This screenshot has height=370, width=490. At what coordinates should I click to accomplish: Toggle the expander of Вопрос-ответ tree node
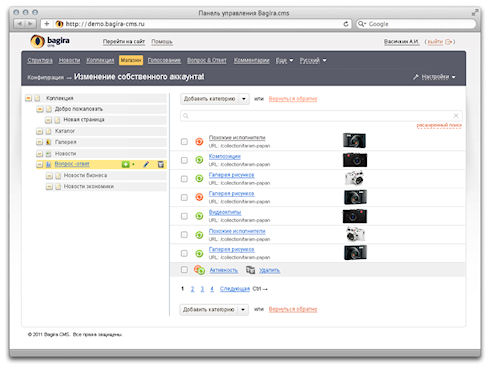pos(40,164)
